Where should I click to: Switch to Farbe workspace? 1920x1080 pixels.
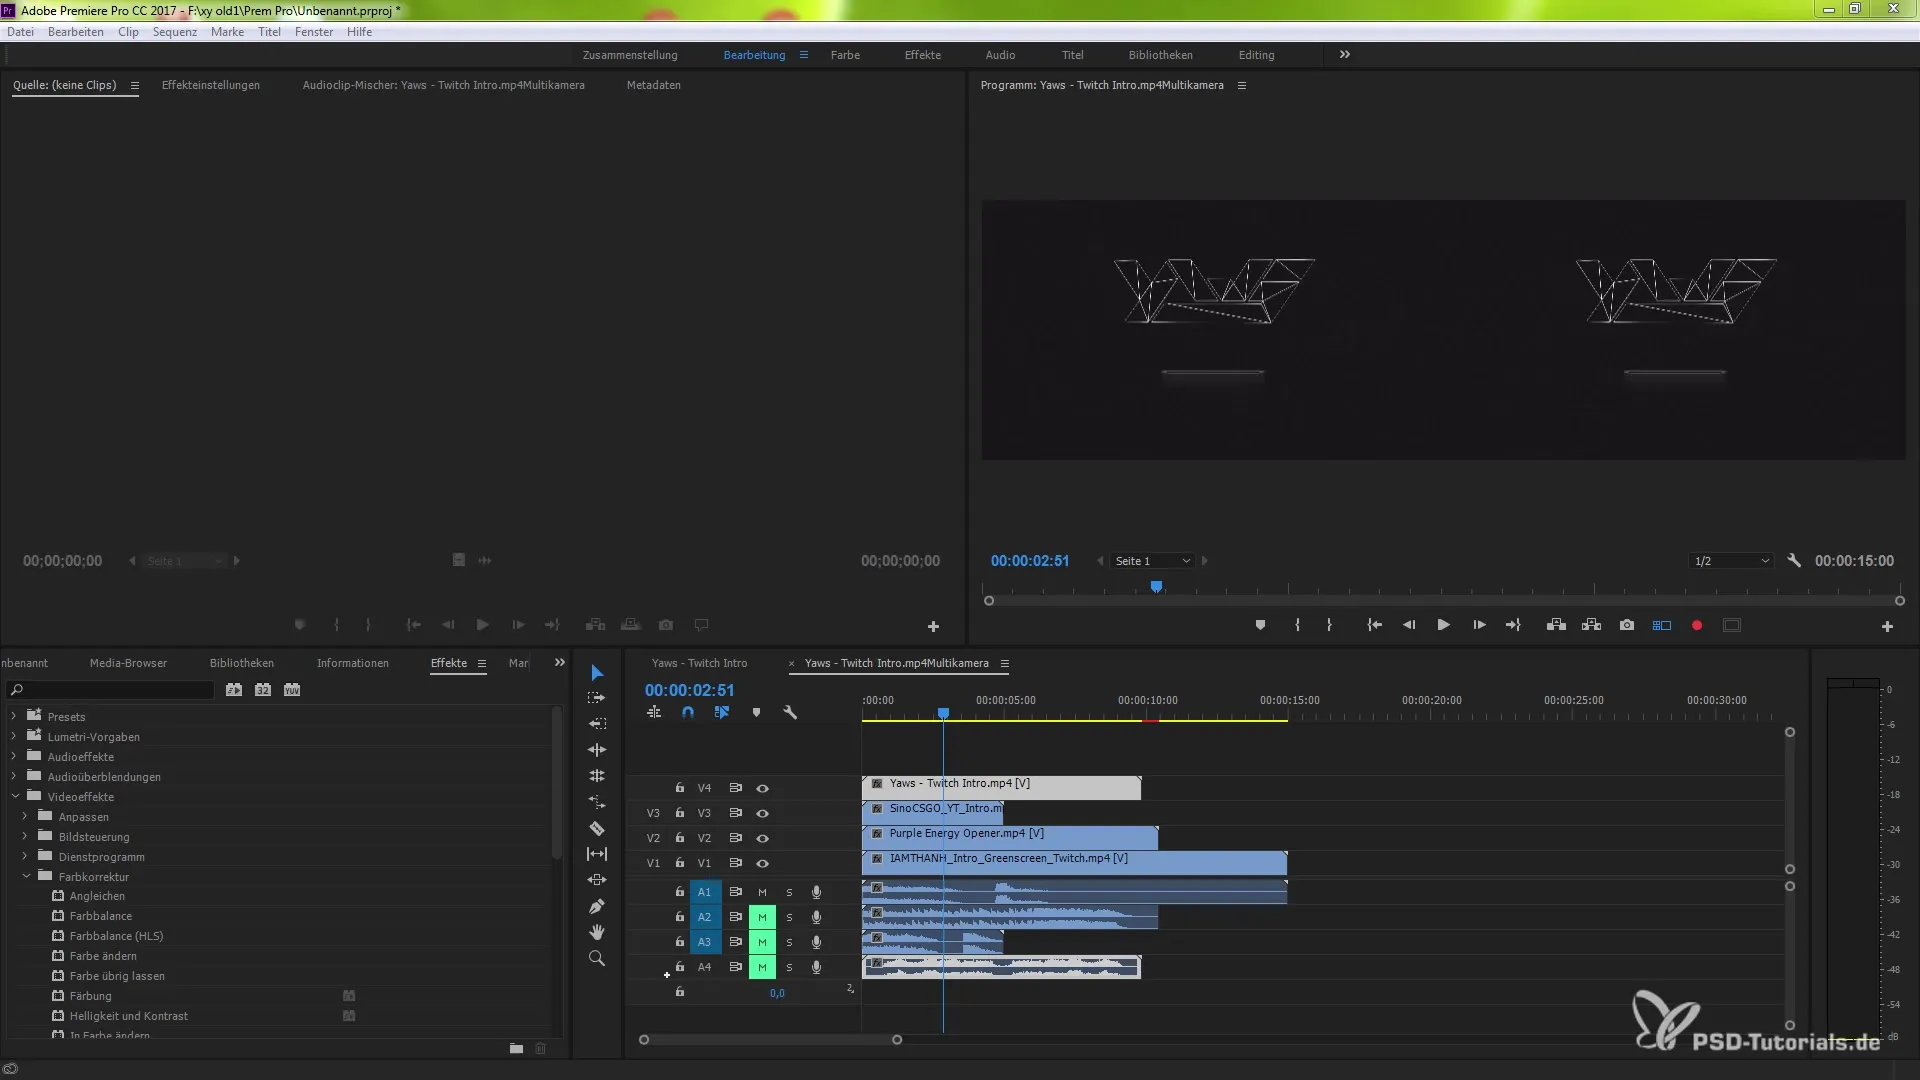tap(845, 55)
